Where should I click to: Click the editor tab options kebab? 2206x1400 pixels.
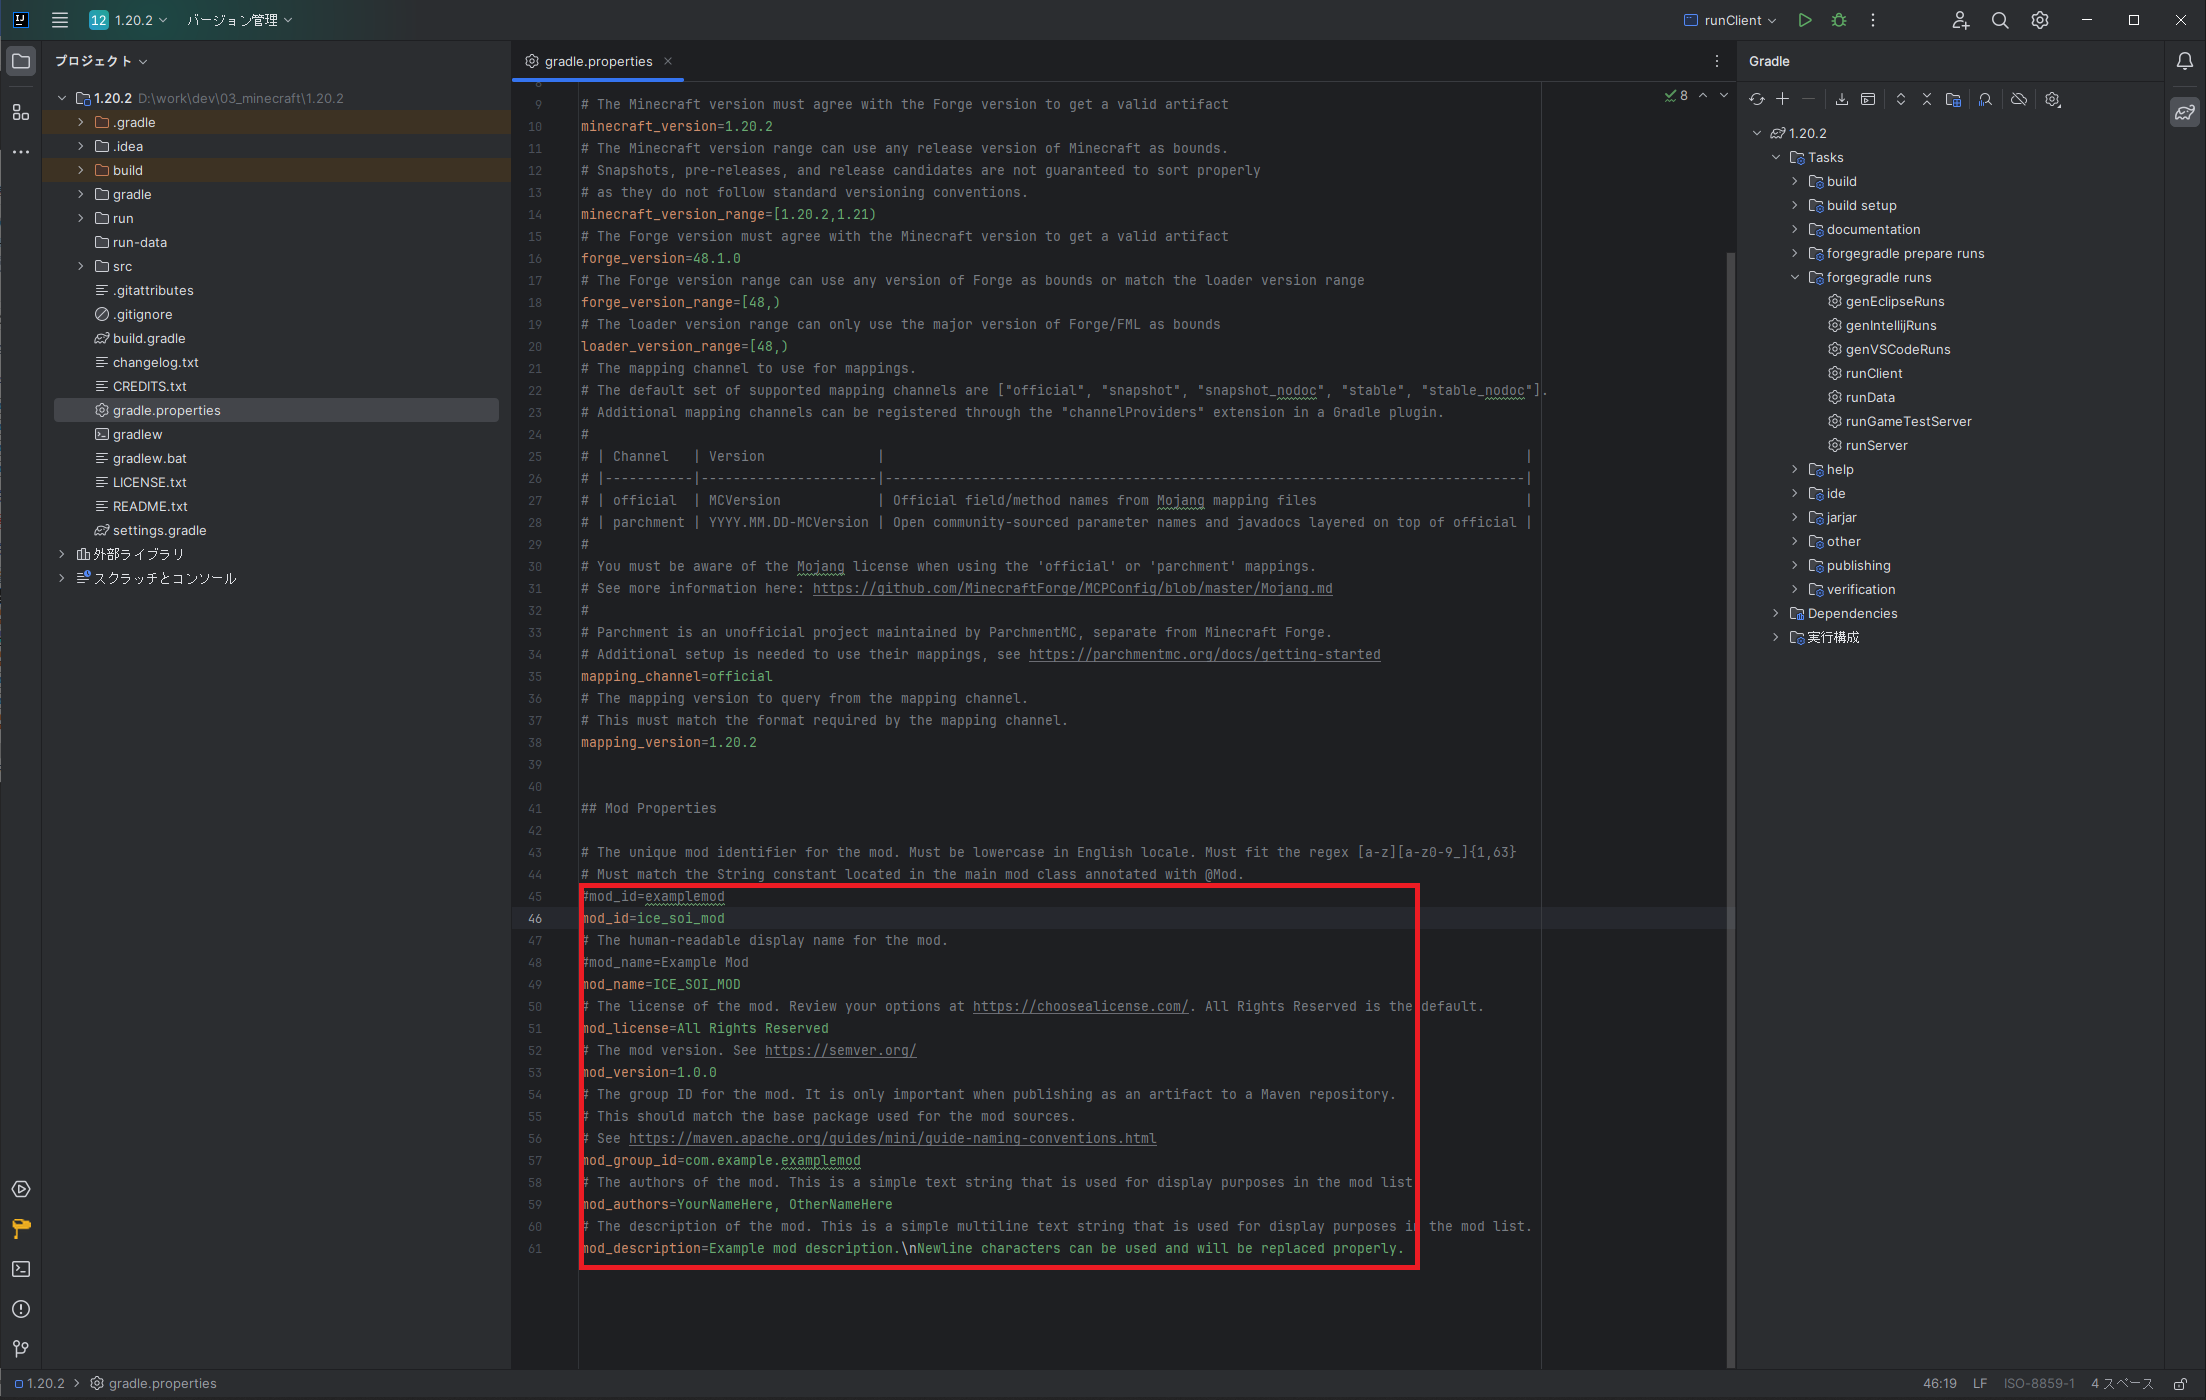coord(1717,62)
